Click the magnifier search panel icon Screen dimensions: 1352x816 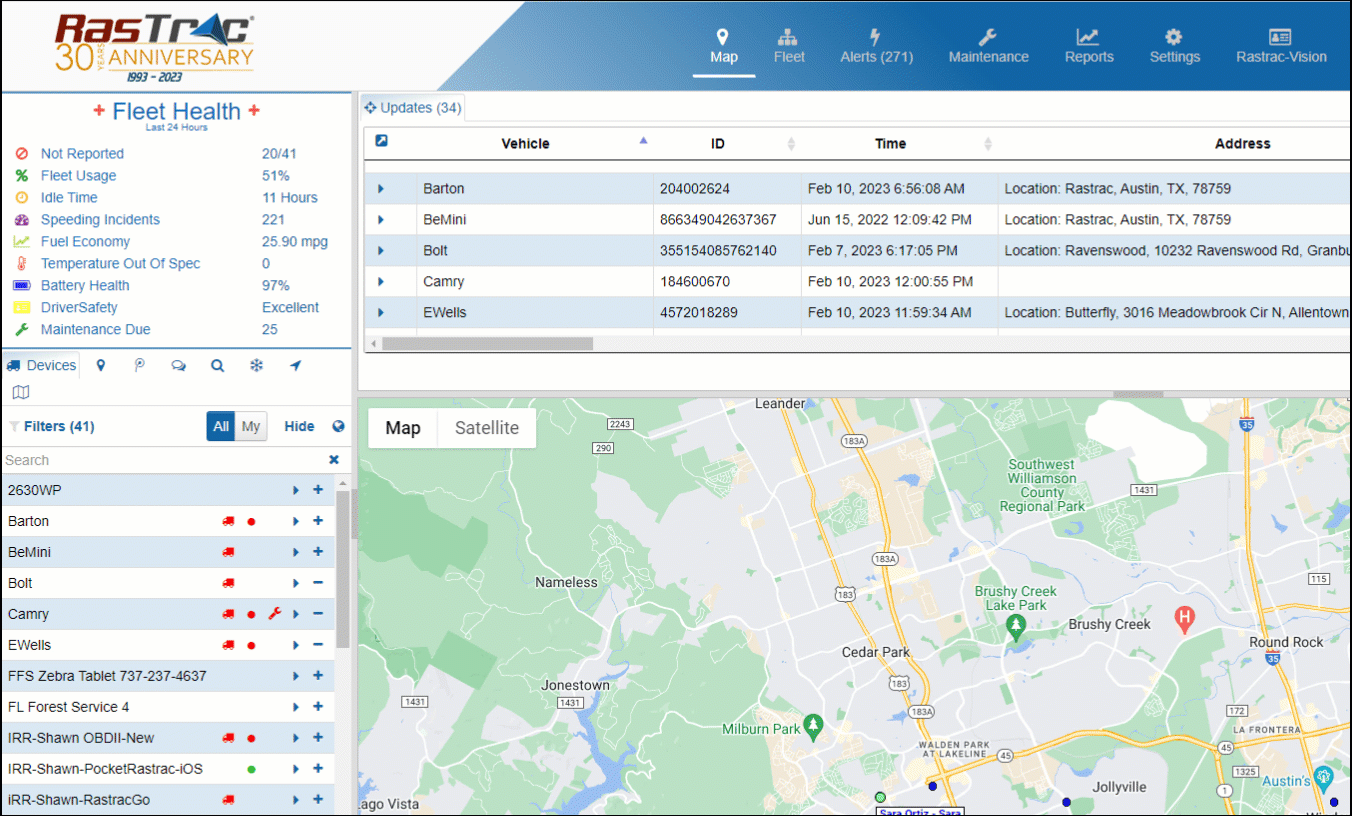point(217,366)
